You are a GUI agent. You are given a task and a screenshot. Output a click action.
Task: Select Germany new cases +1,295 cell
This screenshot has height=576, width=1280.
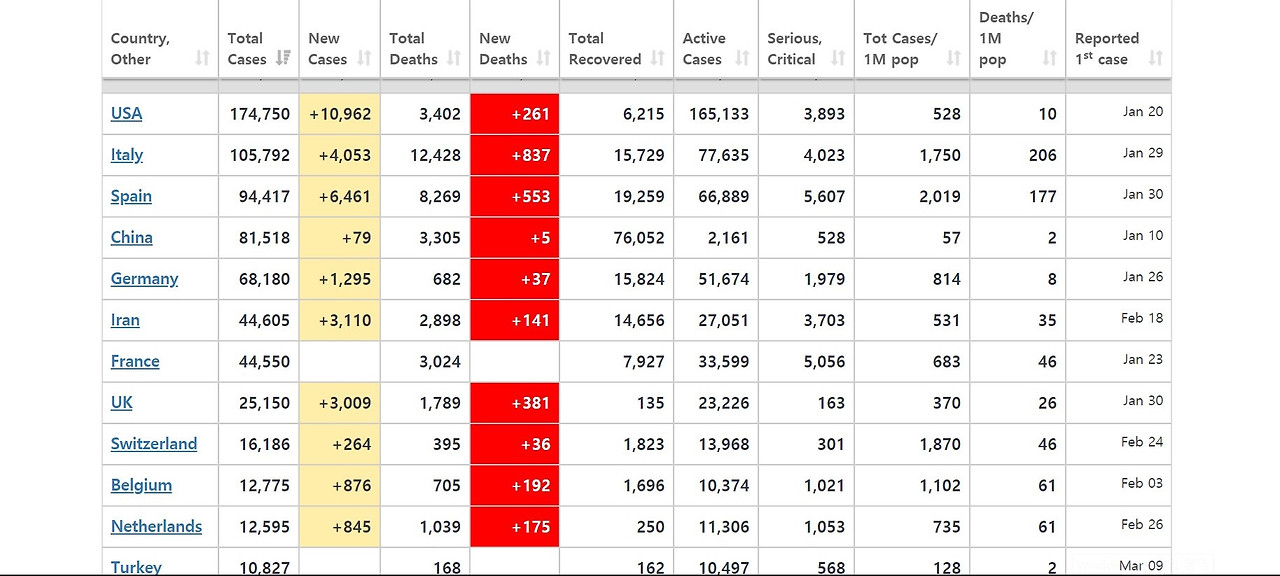coord(340,279)
